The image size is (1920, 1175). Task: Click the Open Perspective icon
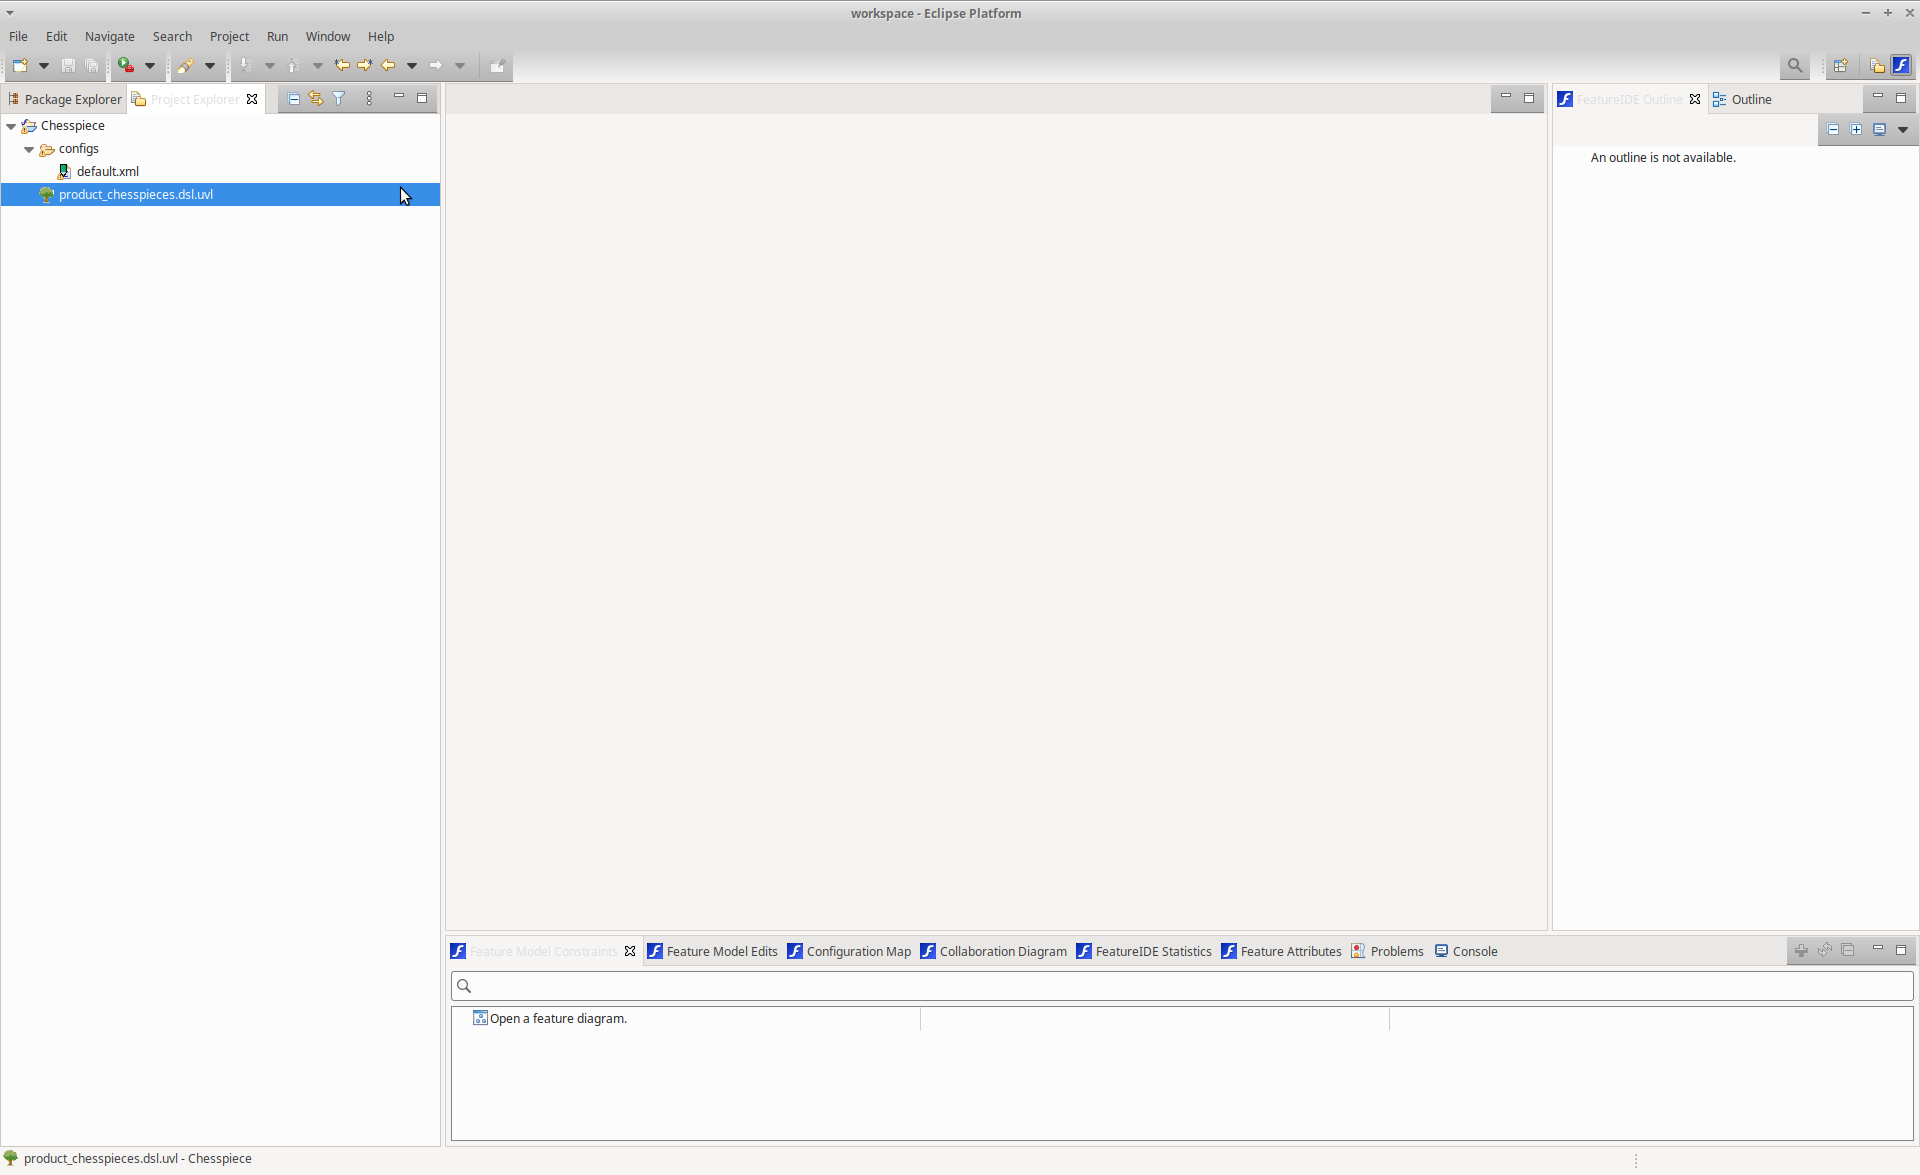point(1840,65)
